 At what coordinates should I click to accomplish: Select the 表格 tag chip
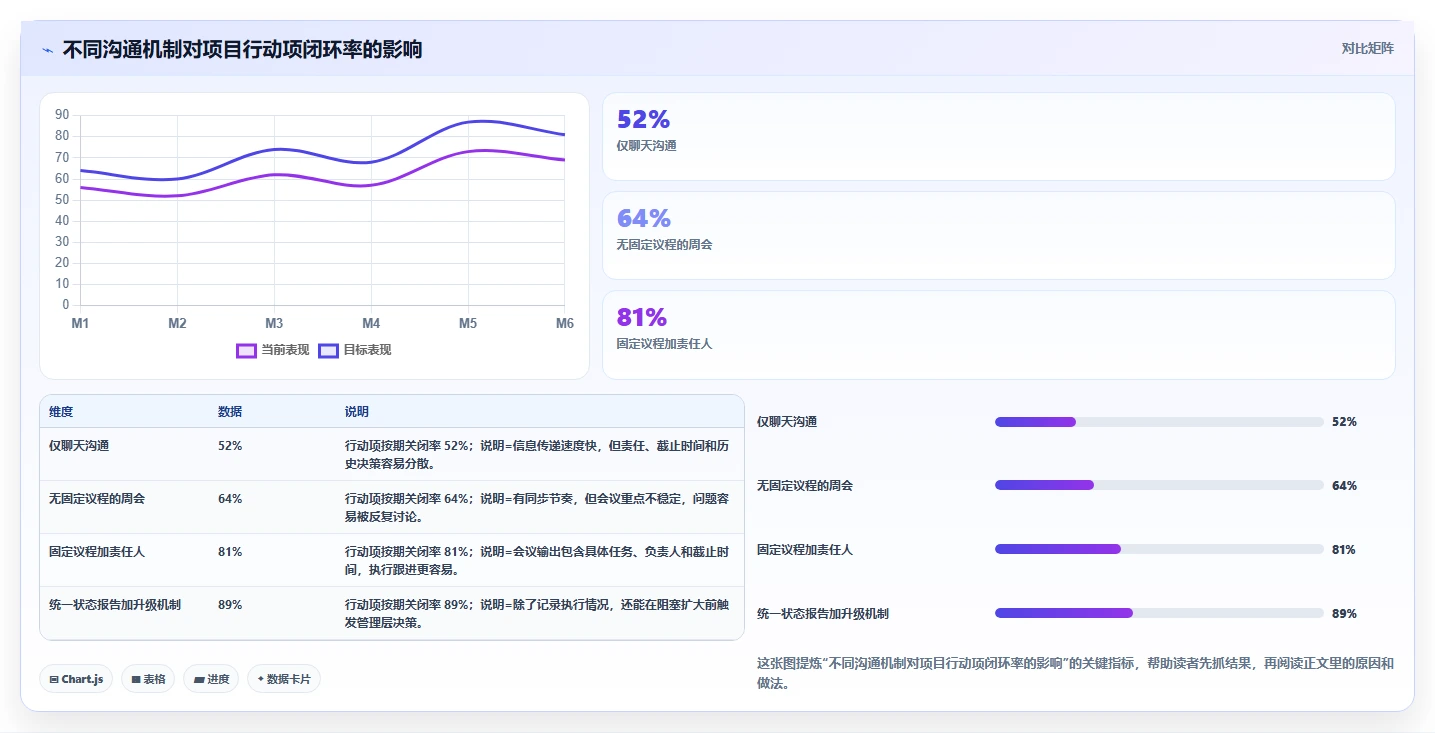click(148, 679)
